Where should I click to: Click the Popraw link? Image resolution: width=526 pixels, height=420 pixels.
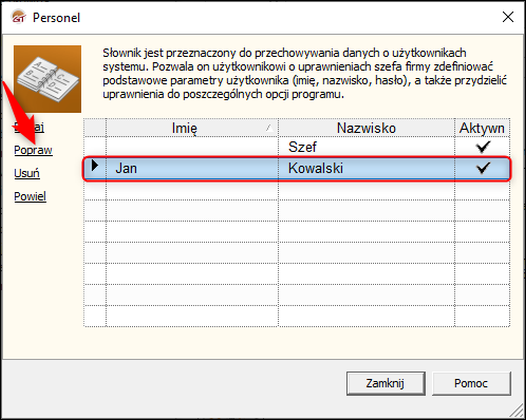click(x=33, y=150)
